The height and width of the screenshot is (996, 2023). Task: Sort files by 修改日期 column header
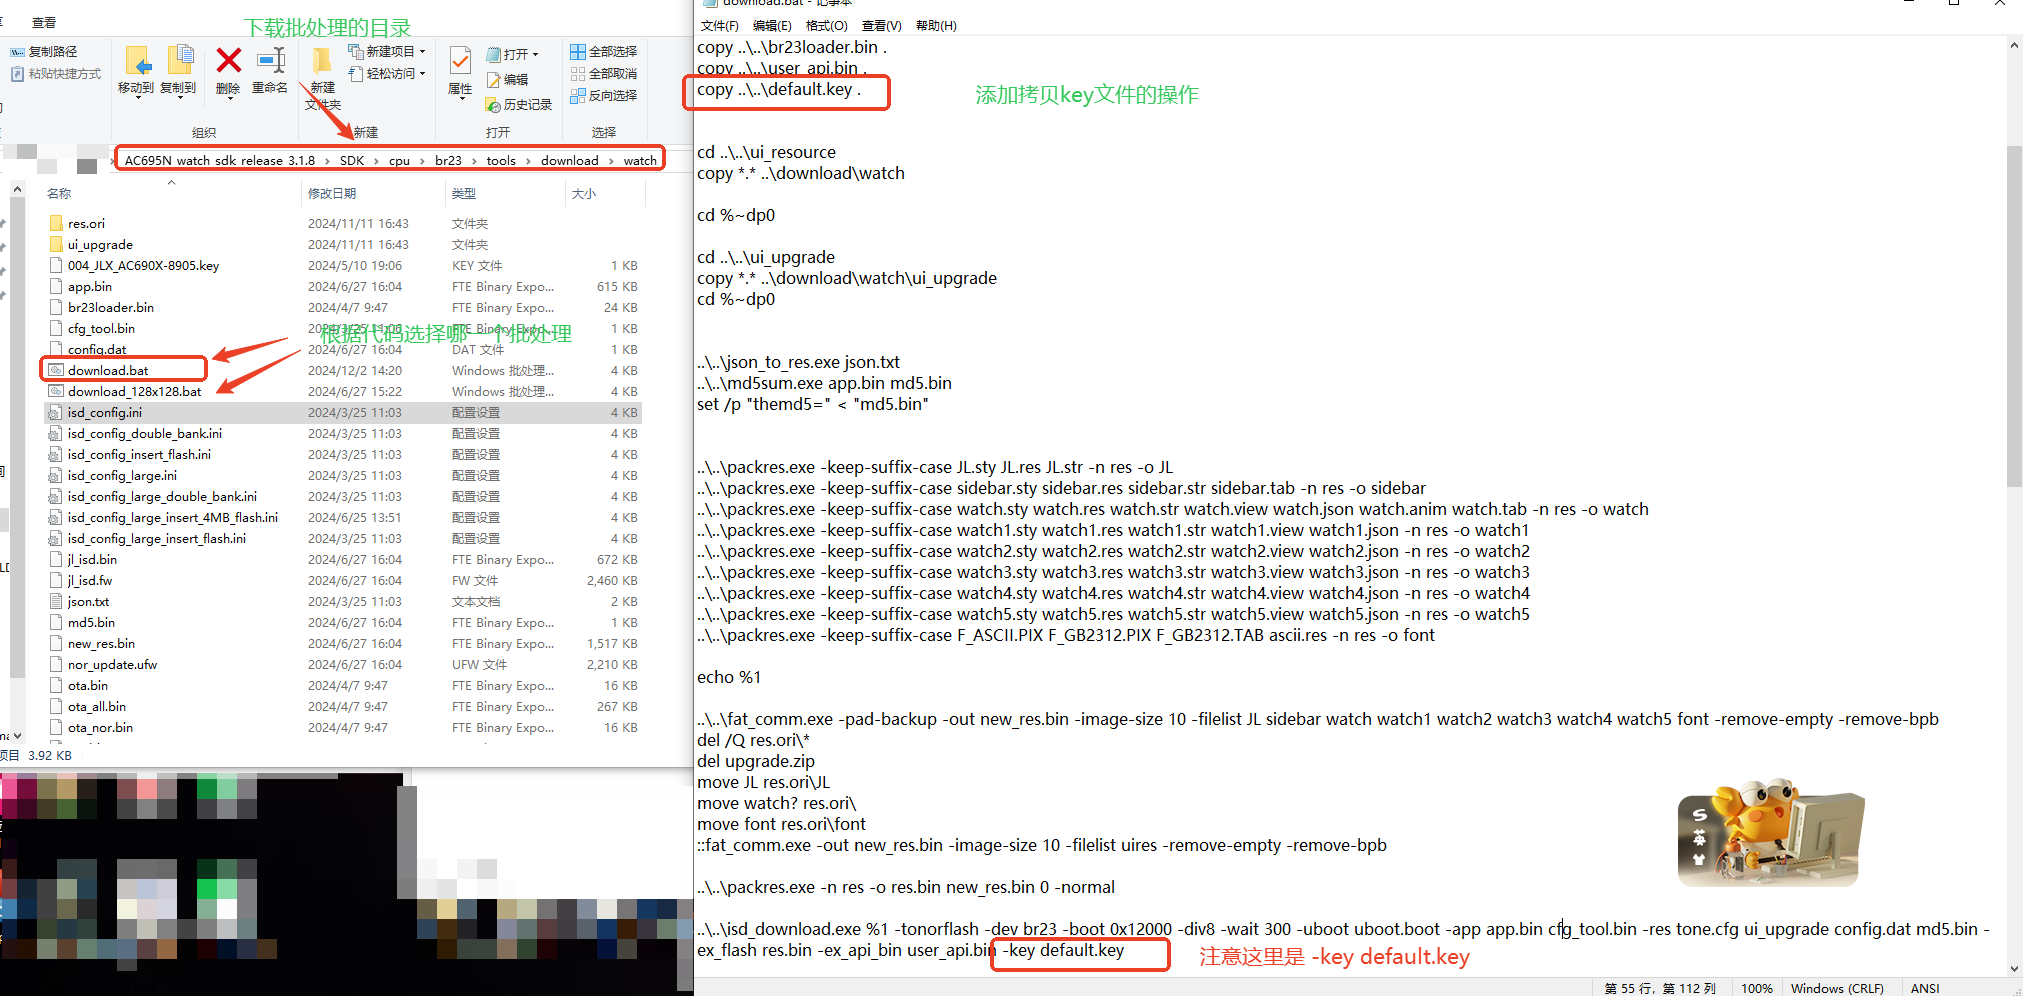tap(332, 193)
